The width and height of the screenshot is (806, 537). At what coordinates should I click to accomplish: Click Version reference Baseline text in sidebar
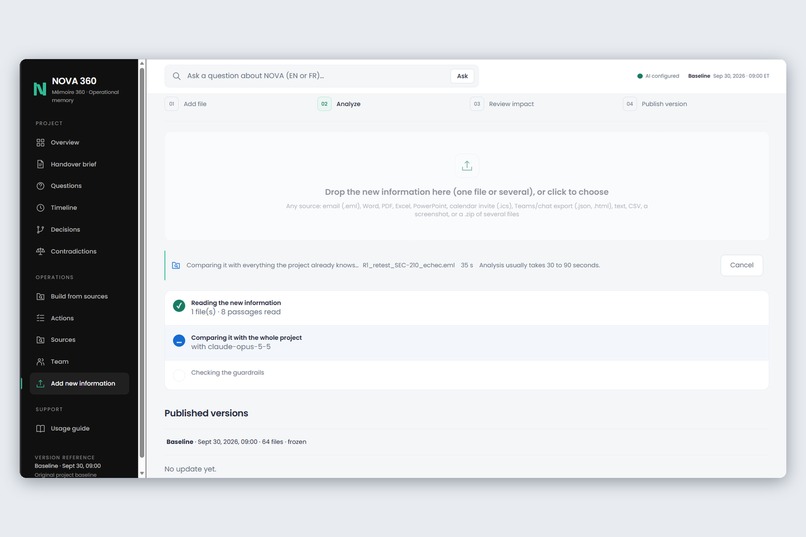(x=67, y=466)
